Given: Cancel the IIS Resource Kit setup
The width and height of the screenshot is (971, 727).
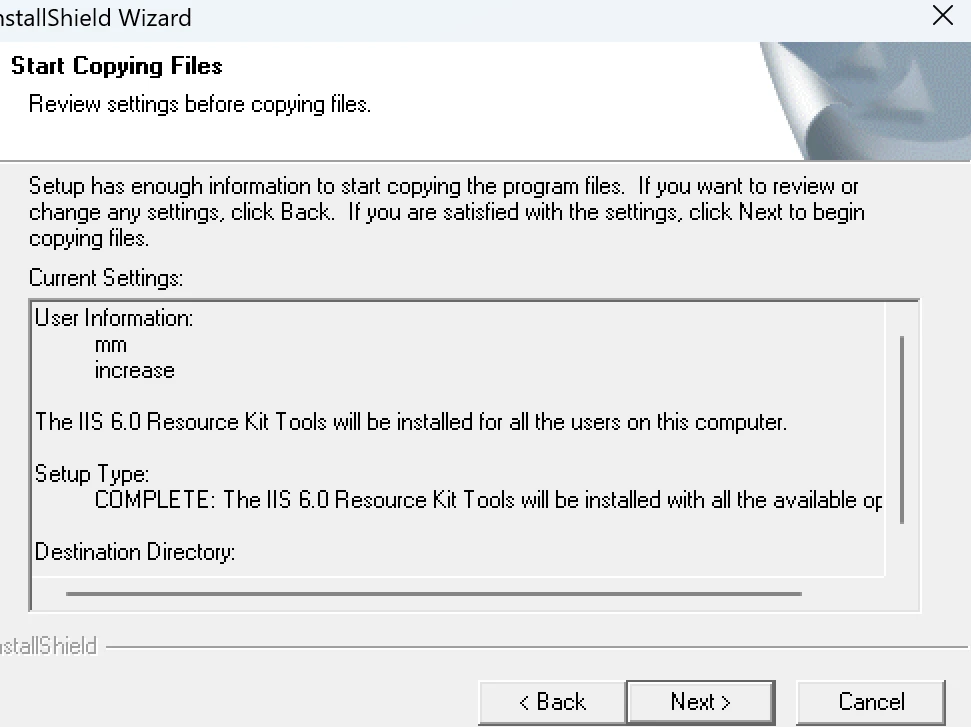Looking at the screenshot, I should pos(871,702).
